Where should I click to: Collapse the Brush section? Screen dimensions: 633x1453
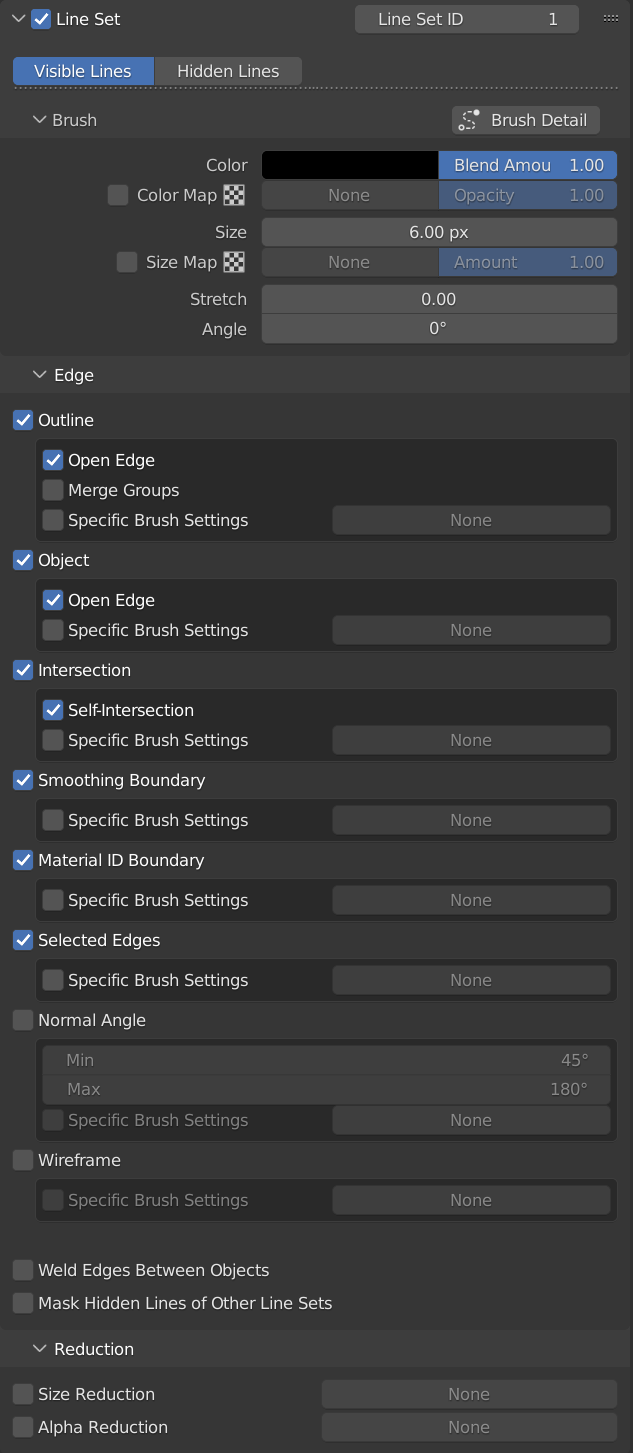40,120
